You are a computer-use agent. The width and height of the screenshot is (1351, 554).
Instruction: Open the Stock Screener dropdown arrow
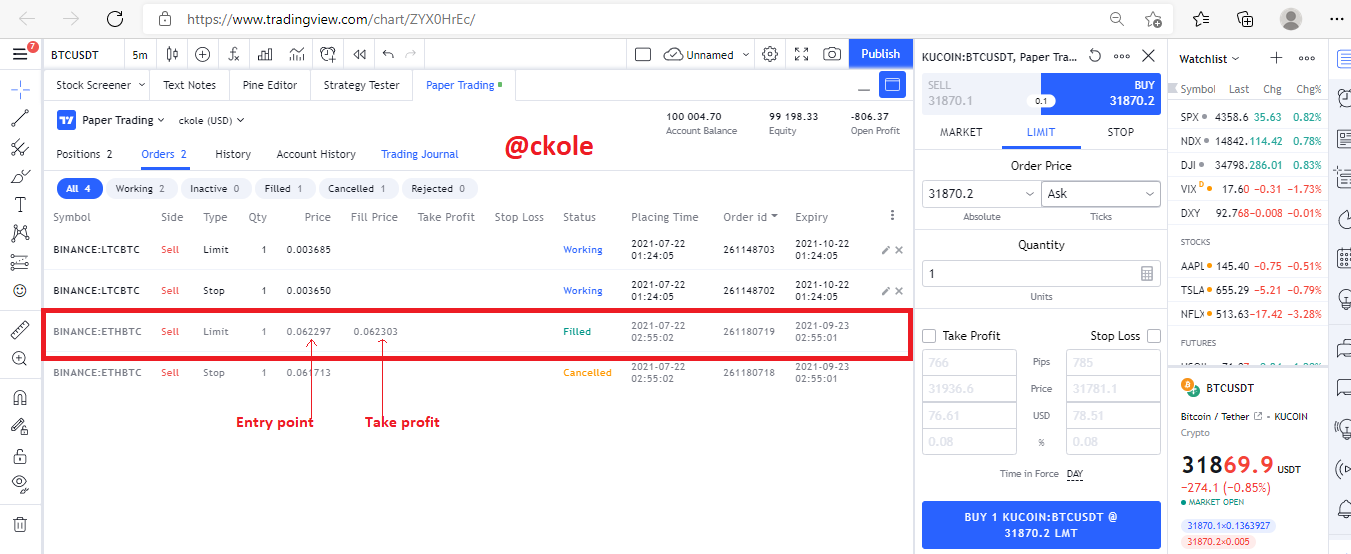pyautogui.click(x=141, y=85)
